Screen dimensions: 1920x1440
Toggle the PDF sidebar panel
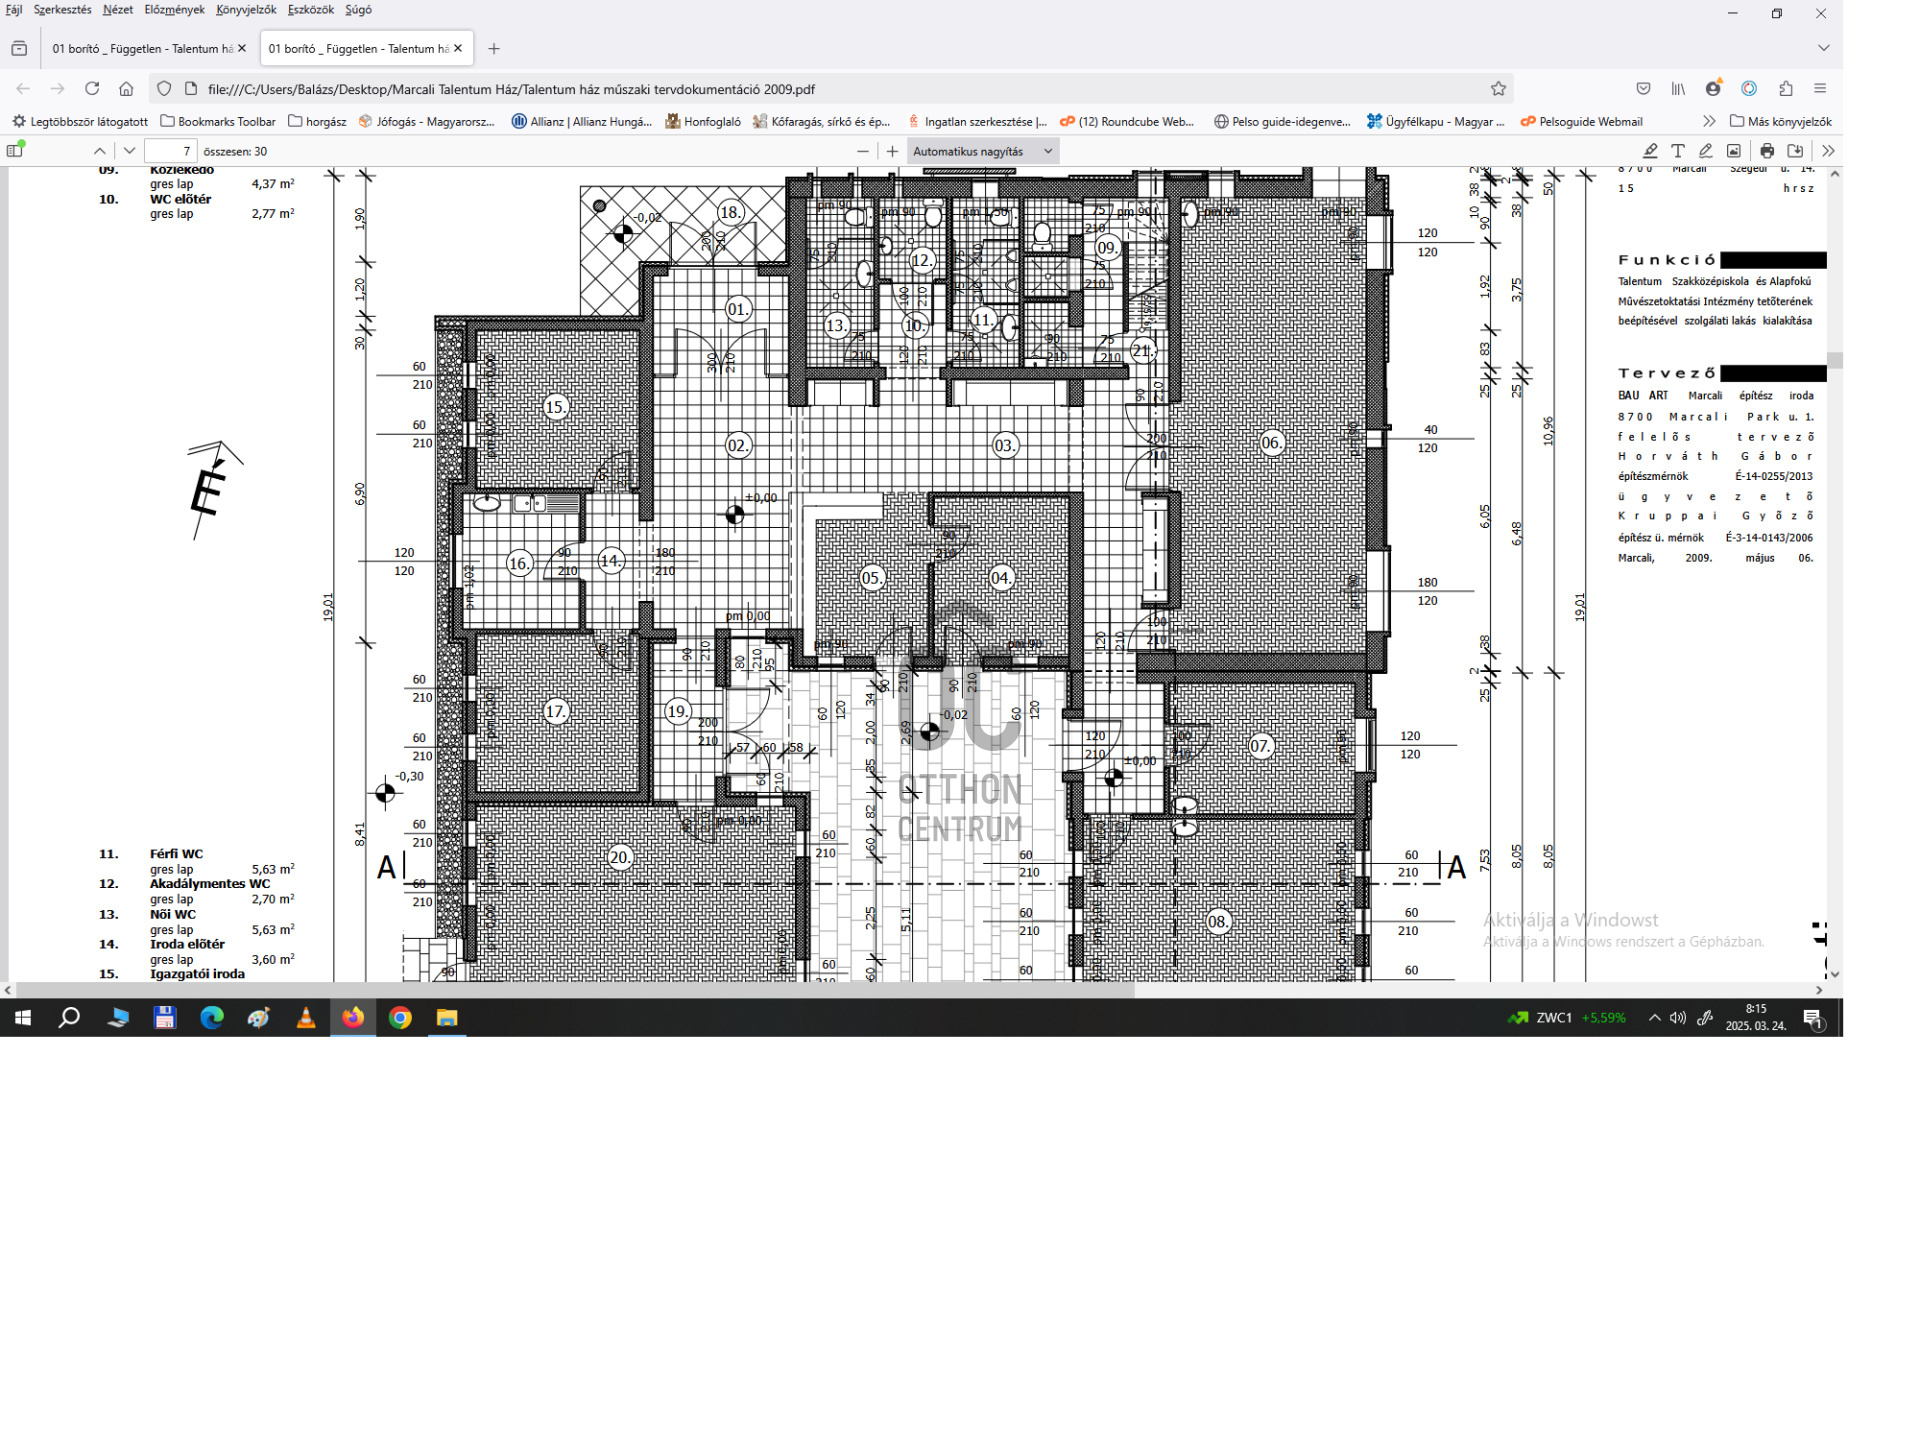[15, 151]
